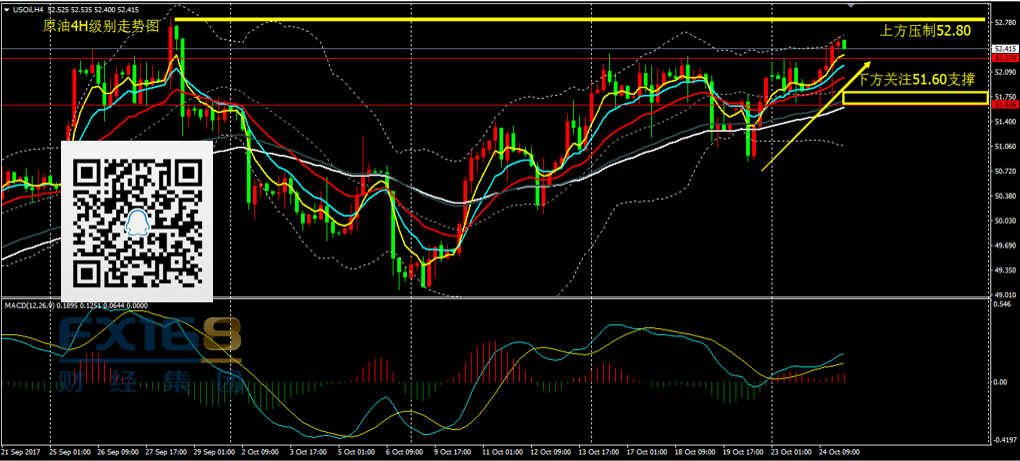Click the triangle beside USOIL.H4 title
Screen dimensions: 1020x461
pos(5,9)
